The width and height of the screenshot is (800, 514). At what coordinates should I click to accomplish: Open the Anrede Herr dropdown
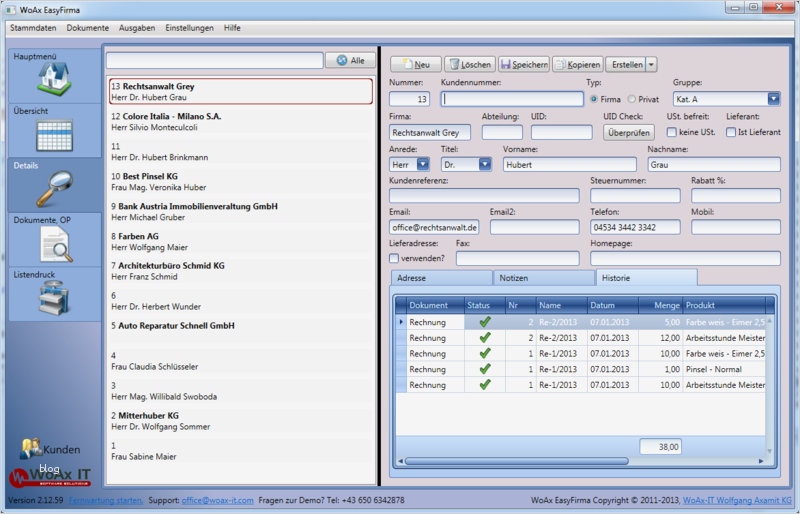(423, 164)
